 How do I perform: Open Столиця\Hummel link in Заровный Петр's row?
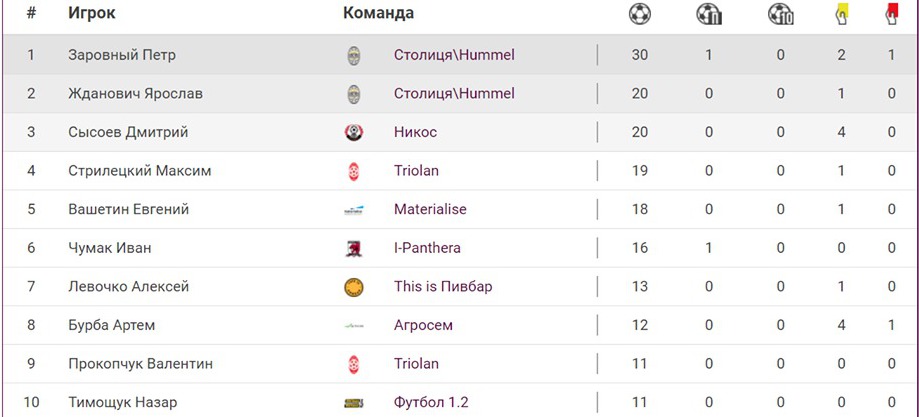pos(454,55)
